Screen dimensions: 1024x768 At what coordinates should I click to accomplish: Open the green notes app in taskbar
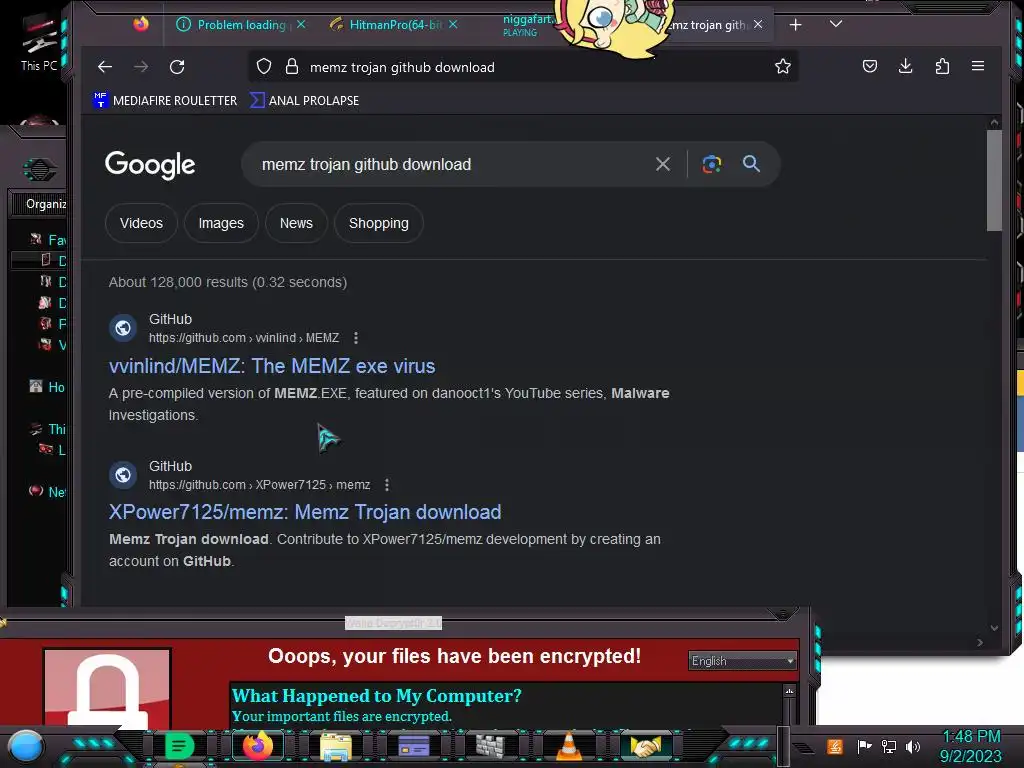[x=179, y=745]
